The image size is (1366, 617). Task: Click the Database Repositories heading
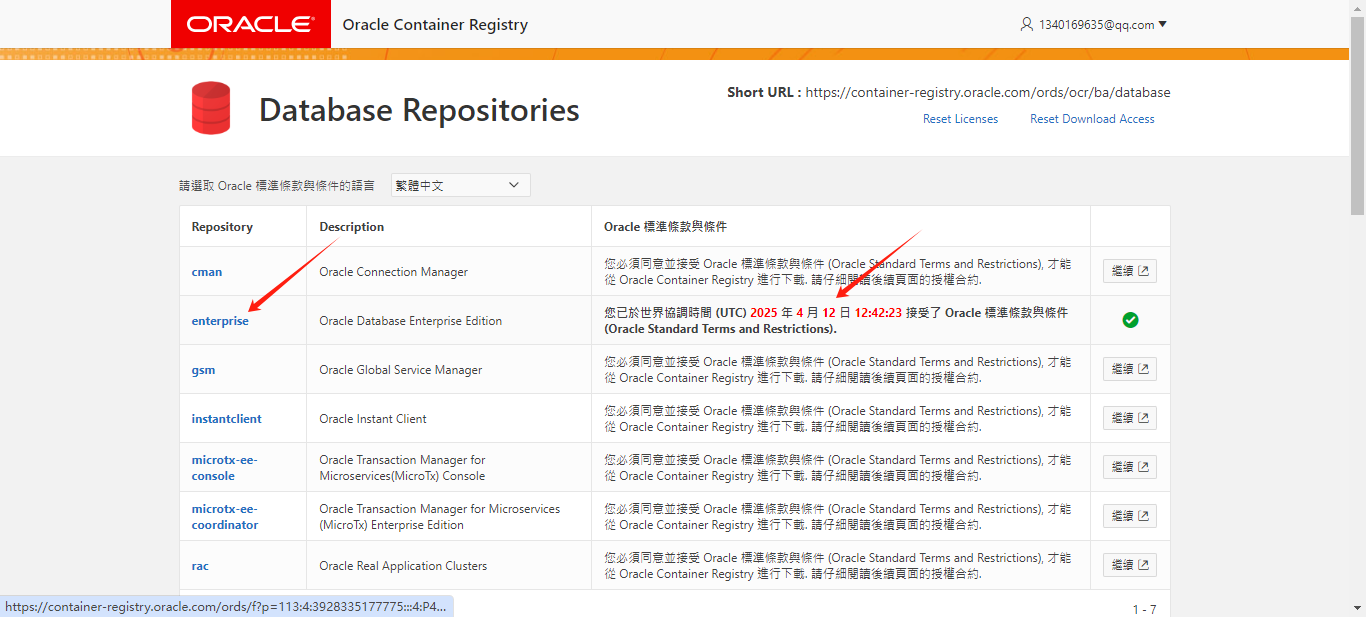(x=419, y=109)
